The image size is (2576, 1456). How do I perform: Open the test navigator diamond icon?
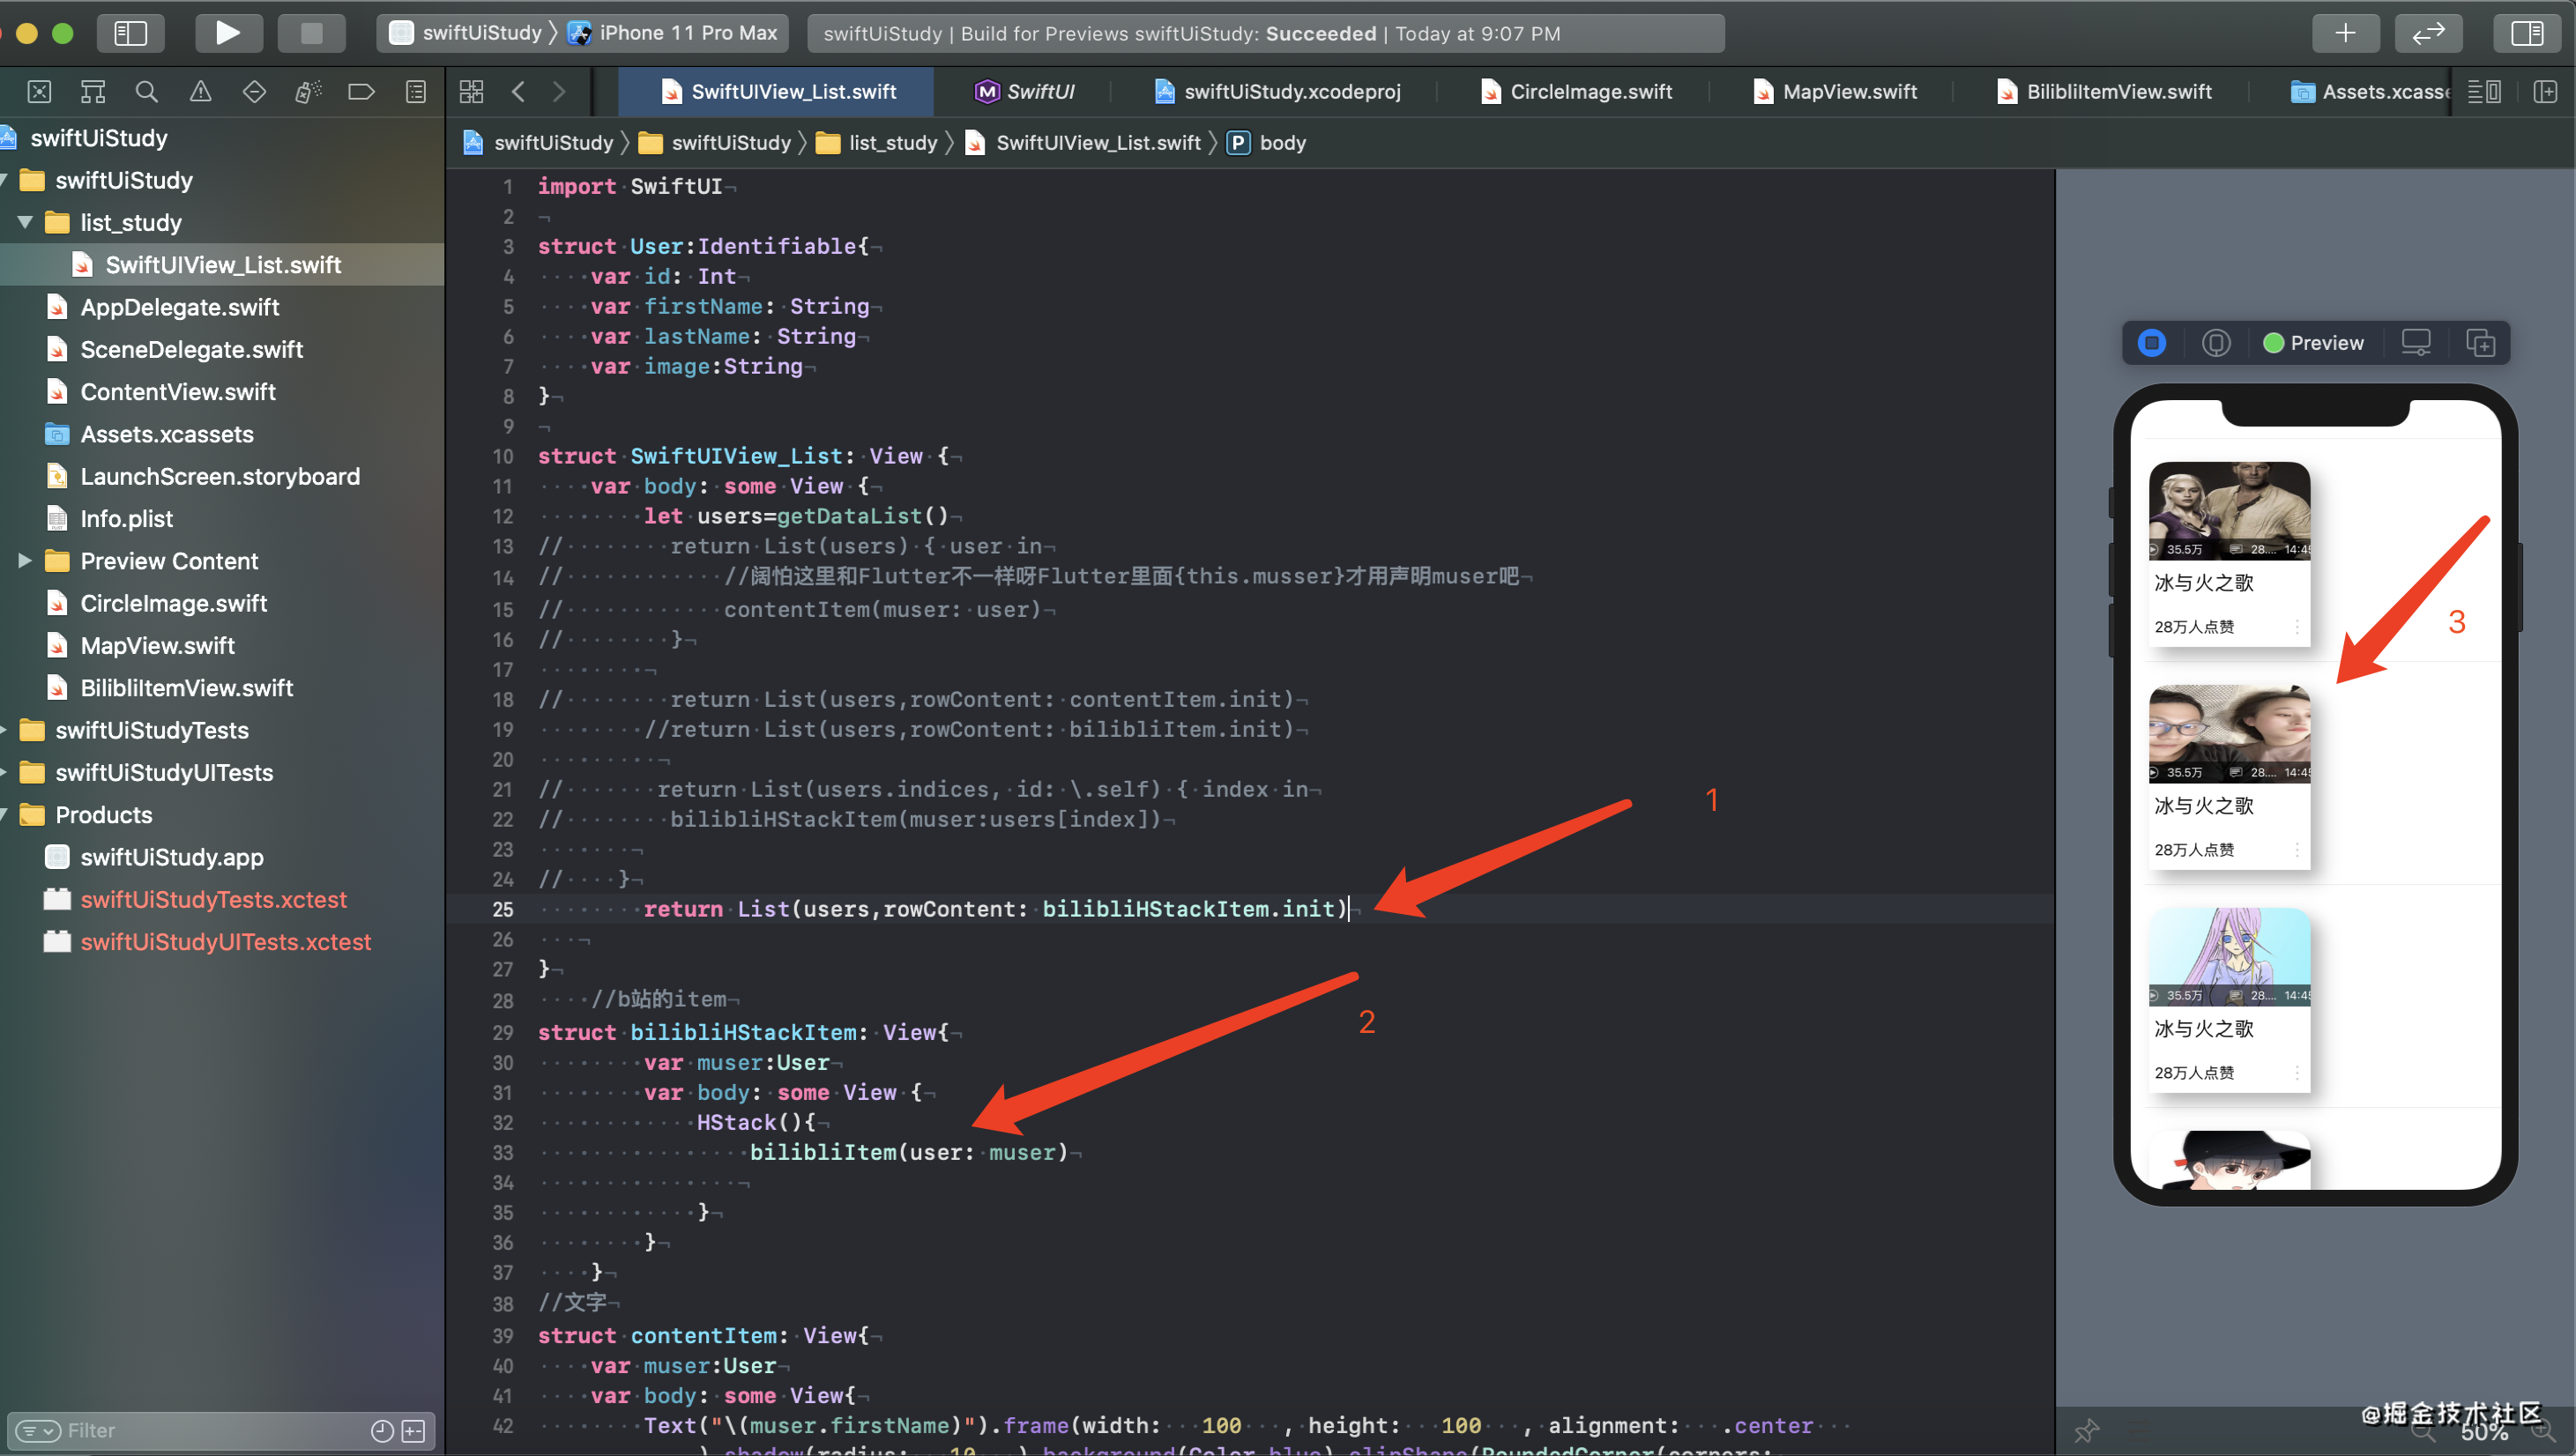[x=254, y=92]
